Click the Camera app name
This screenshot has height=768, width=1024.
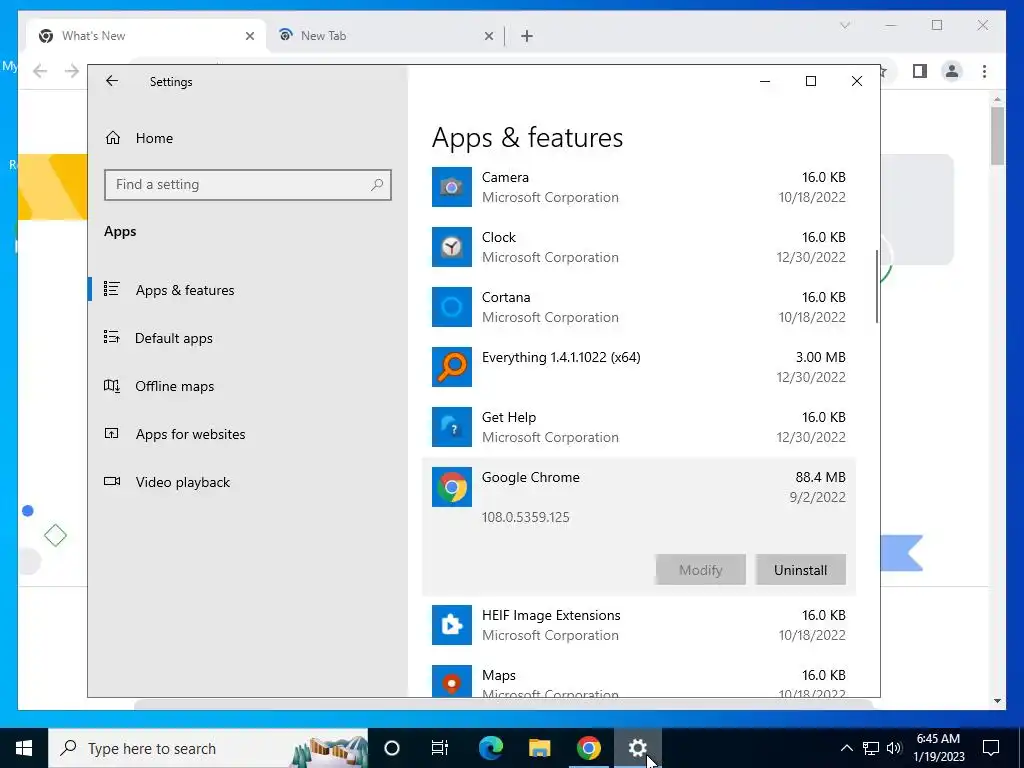[505, 177]
